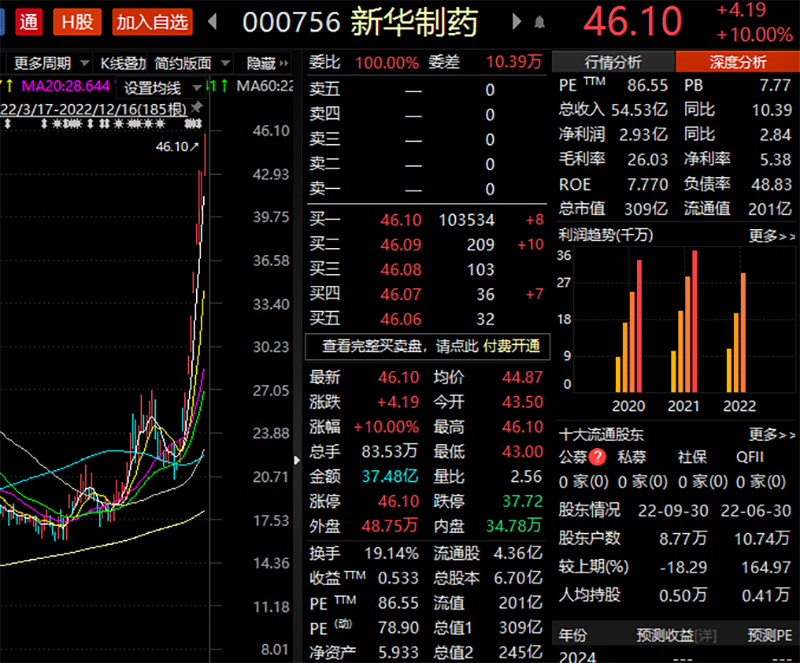Click the 均价 value 44.87
Screen dimensions: 800x663
(522, 377)
